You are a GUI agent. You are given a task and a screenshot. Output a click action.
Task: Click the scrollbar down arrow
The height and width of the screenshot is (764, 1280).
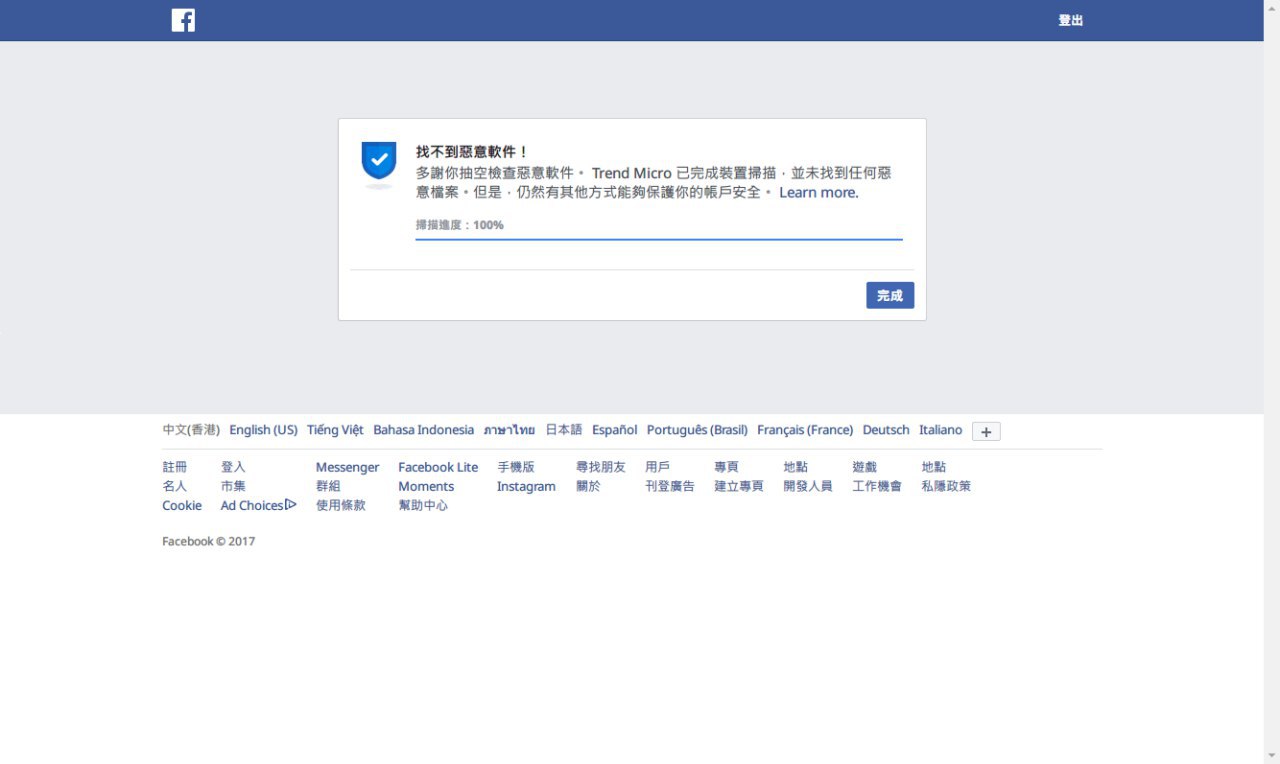point(1272,756)
